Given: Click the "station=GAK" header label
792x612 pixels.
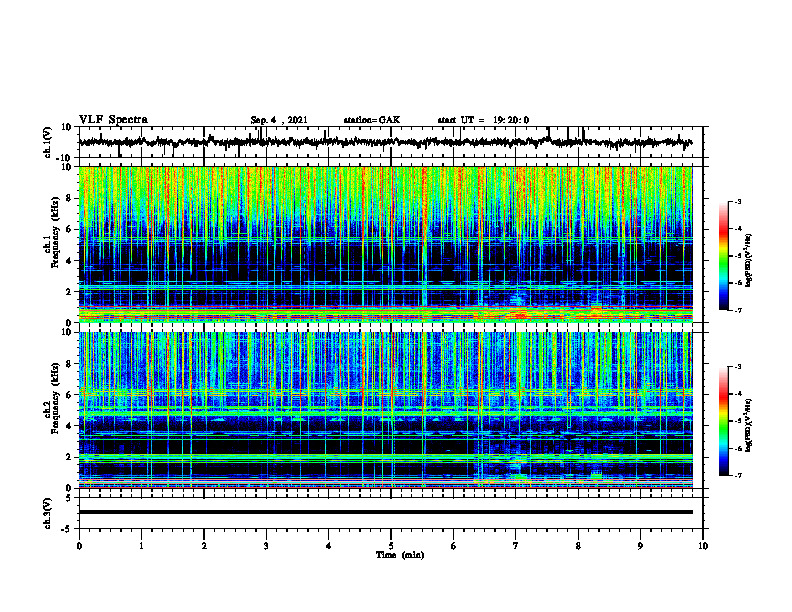Looking at the screenshot, I should click(x=372, y=120).
